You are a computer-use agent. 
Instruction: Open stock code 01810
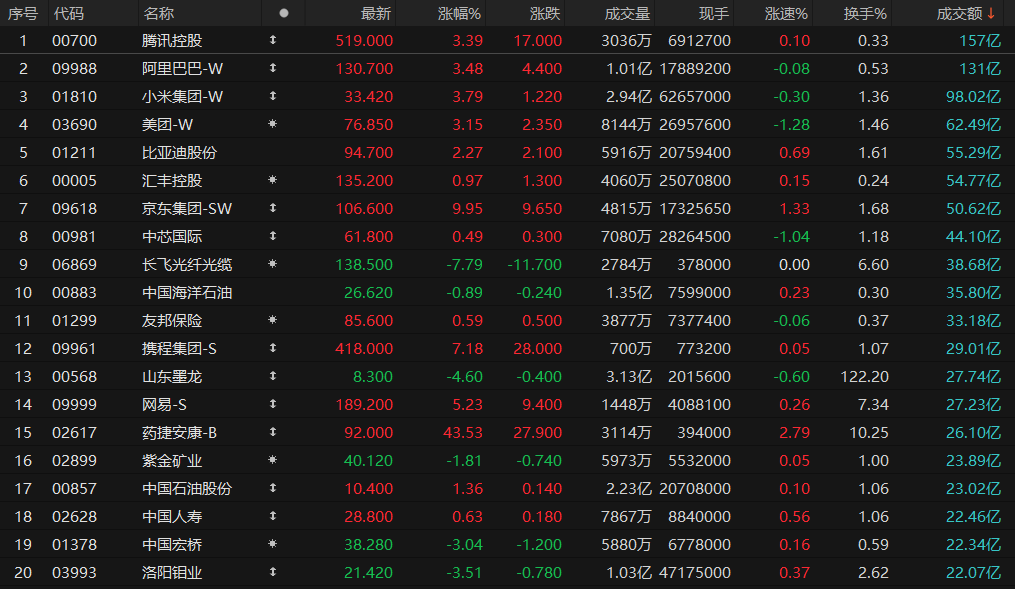[x=70, y=97]
